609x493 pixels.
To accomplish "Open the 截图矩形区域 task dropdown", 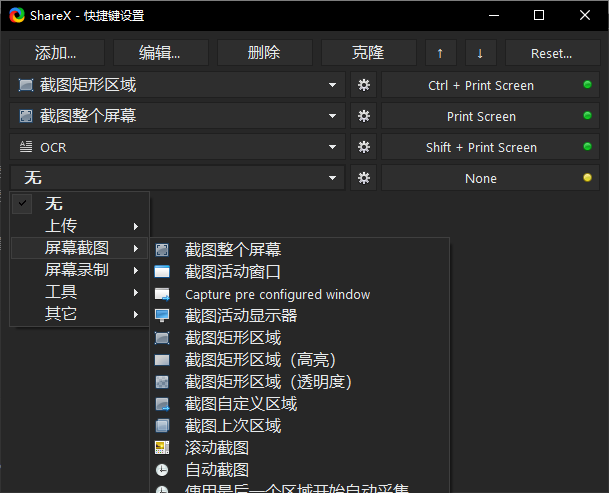I will click(x=177, y=85).
